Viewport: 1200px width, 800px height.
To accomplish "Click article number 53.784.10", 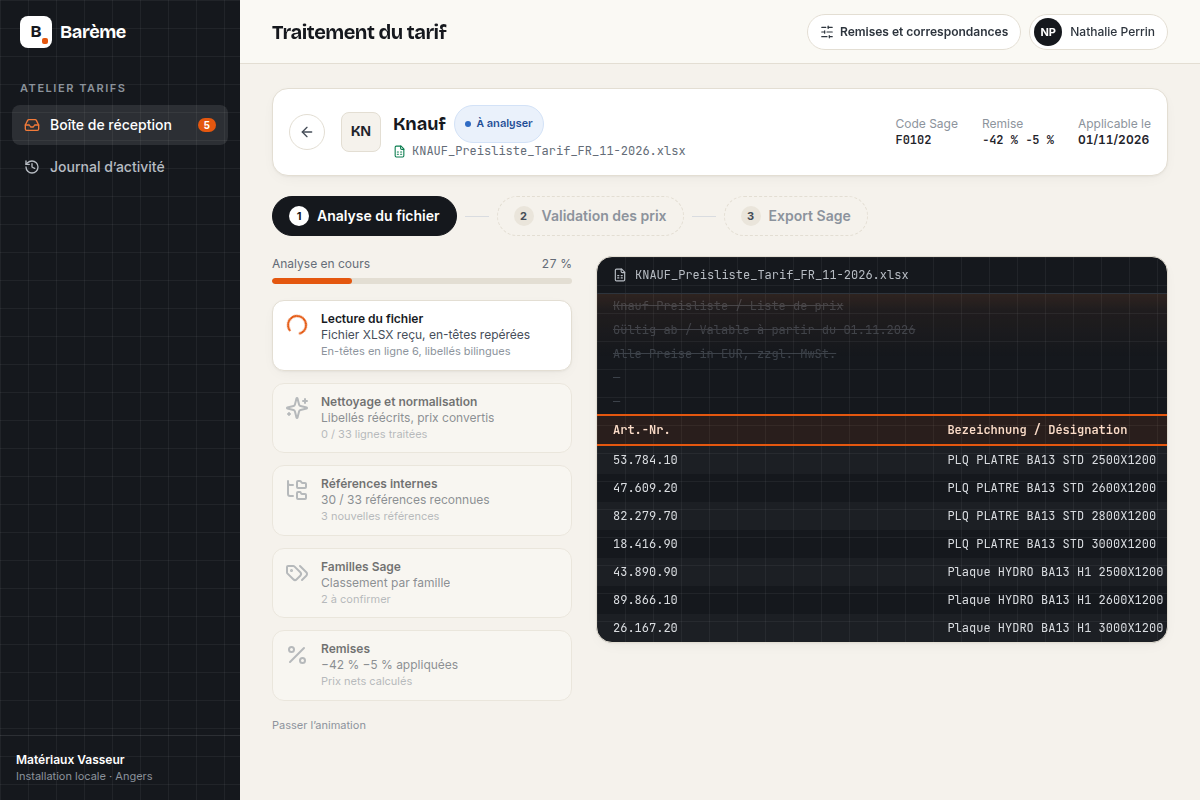I will [645, 460].
